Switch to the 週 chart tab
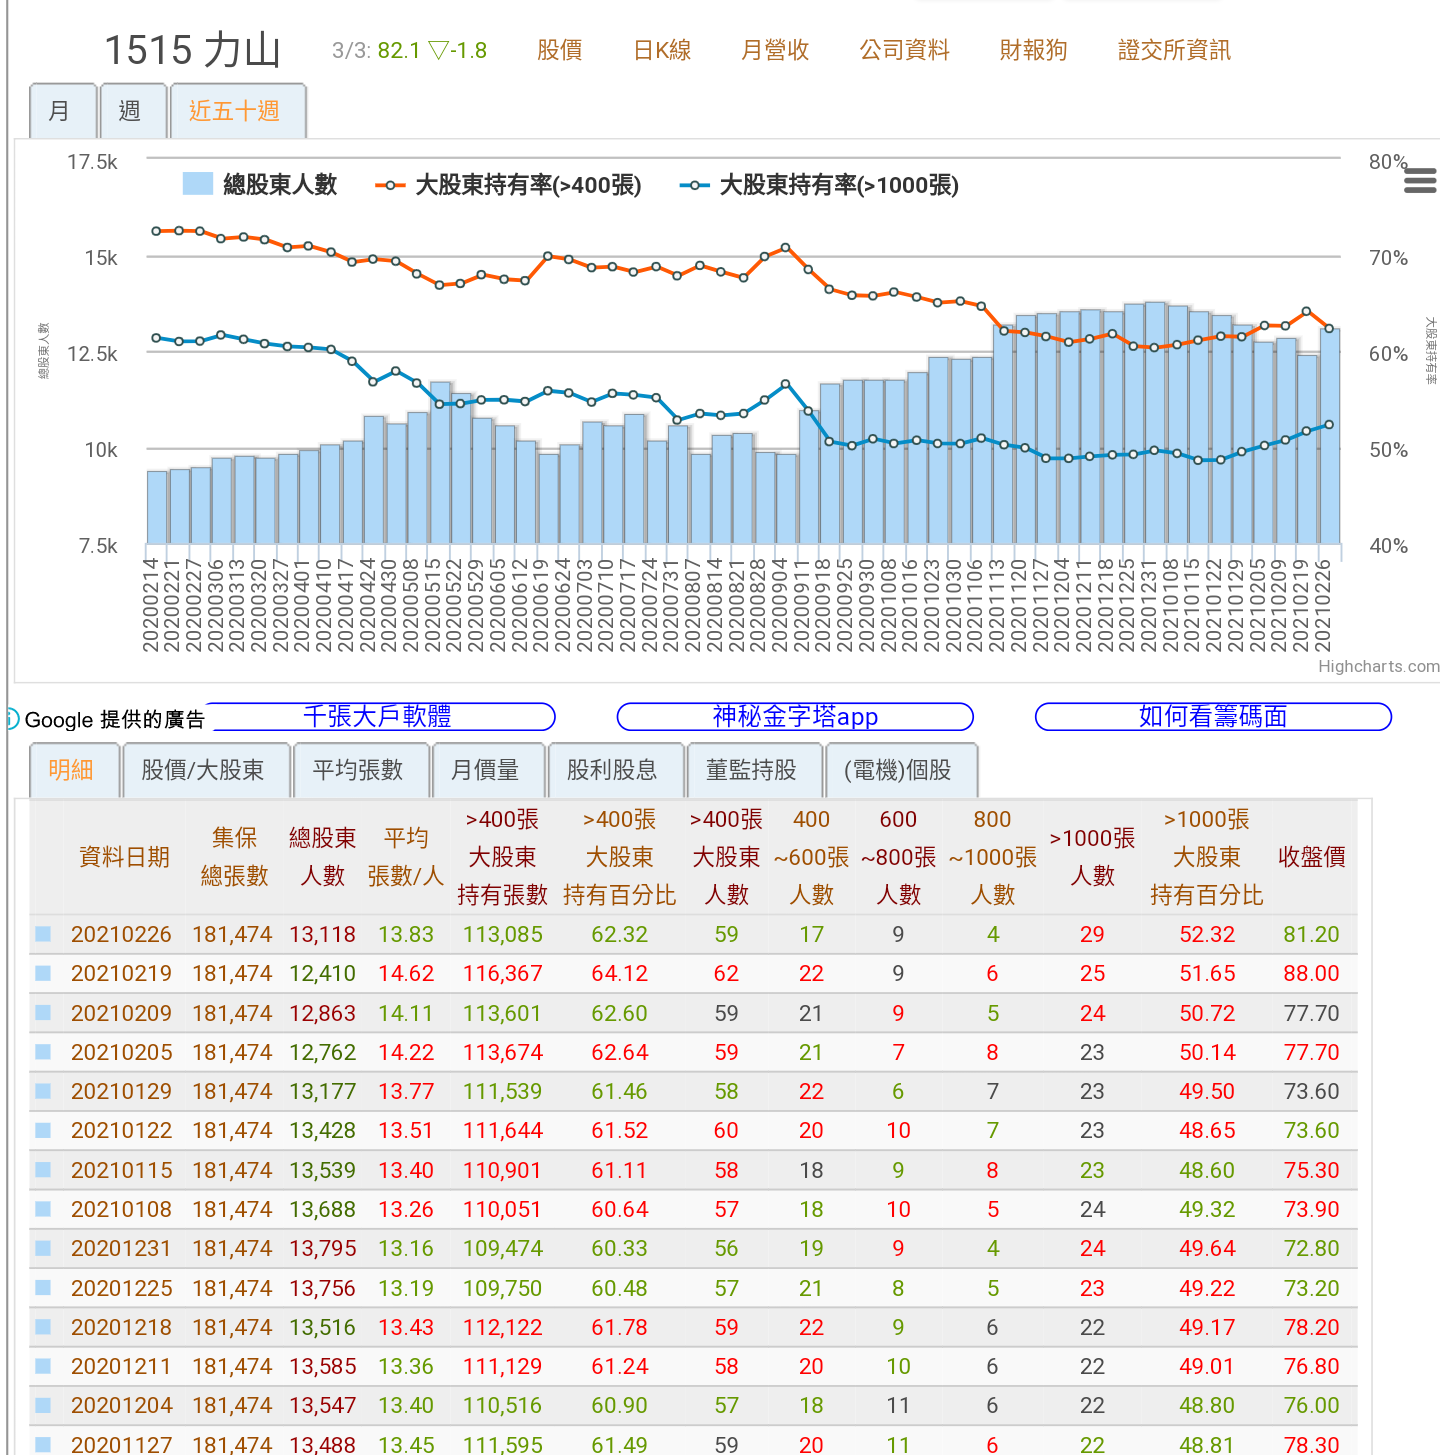 pyautogui.click(x=130, y=111)
